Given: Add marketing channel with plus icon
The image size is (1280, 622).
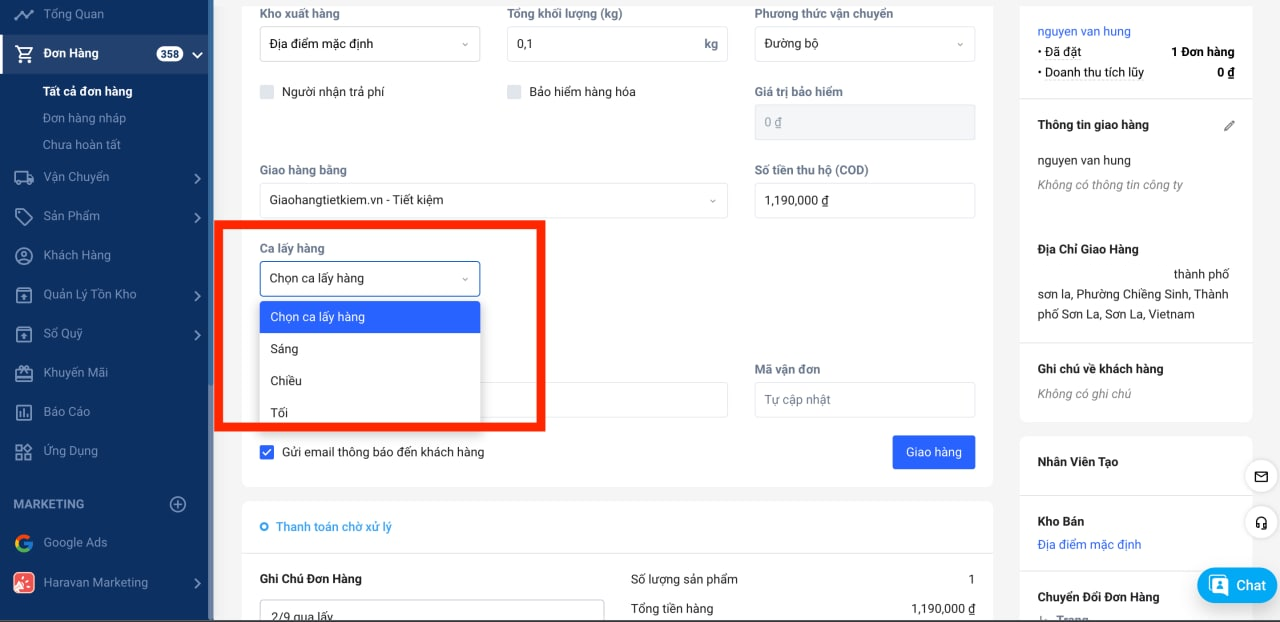Looking at the screenshot, I should 178,504.
